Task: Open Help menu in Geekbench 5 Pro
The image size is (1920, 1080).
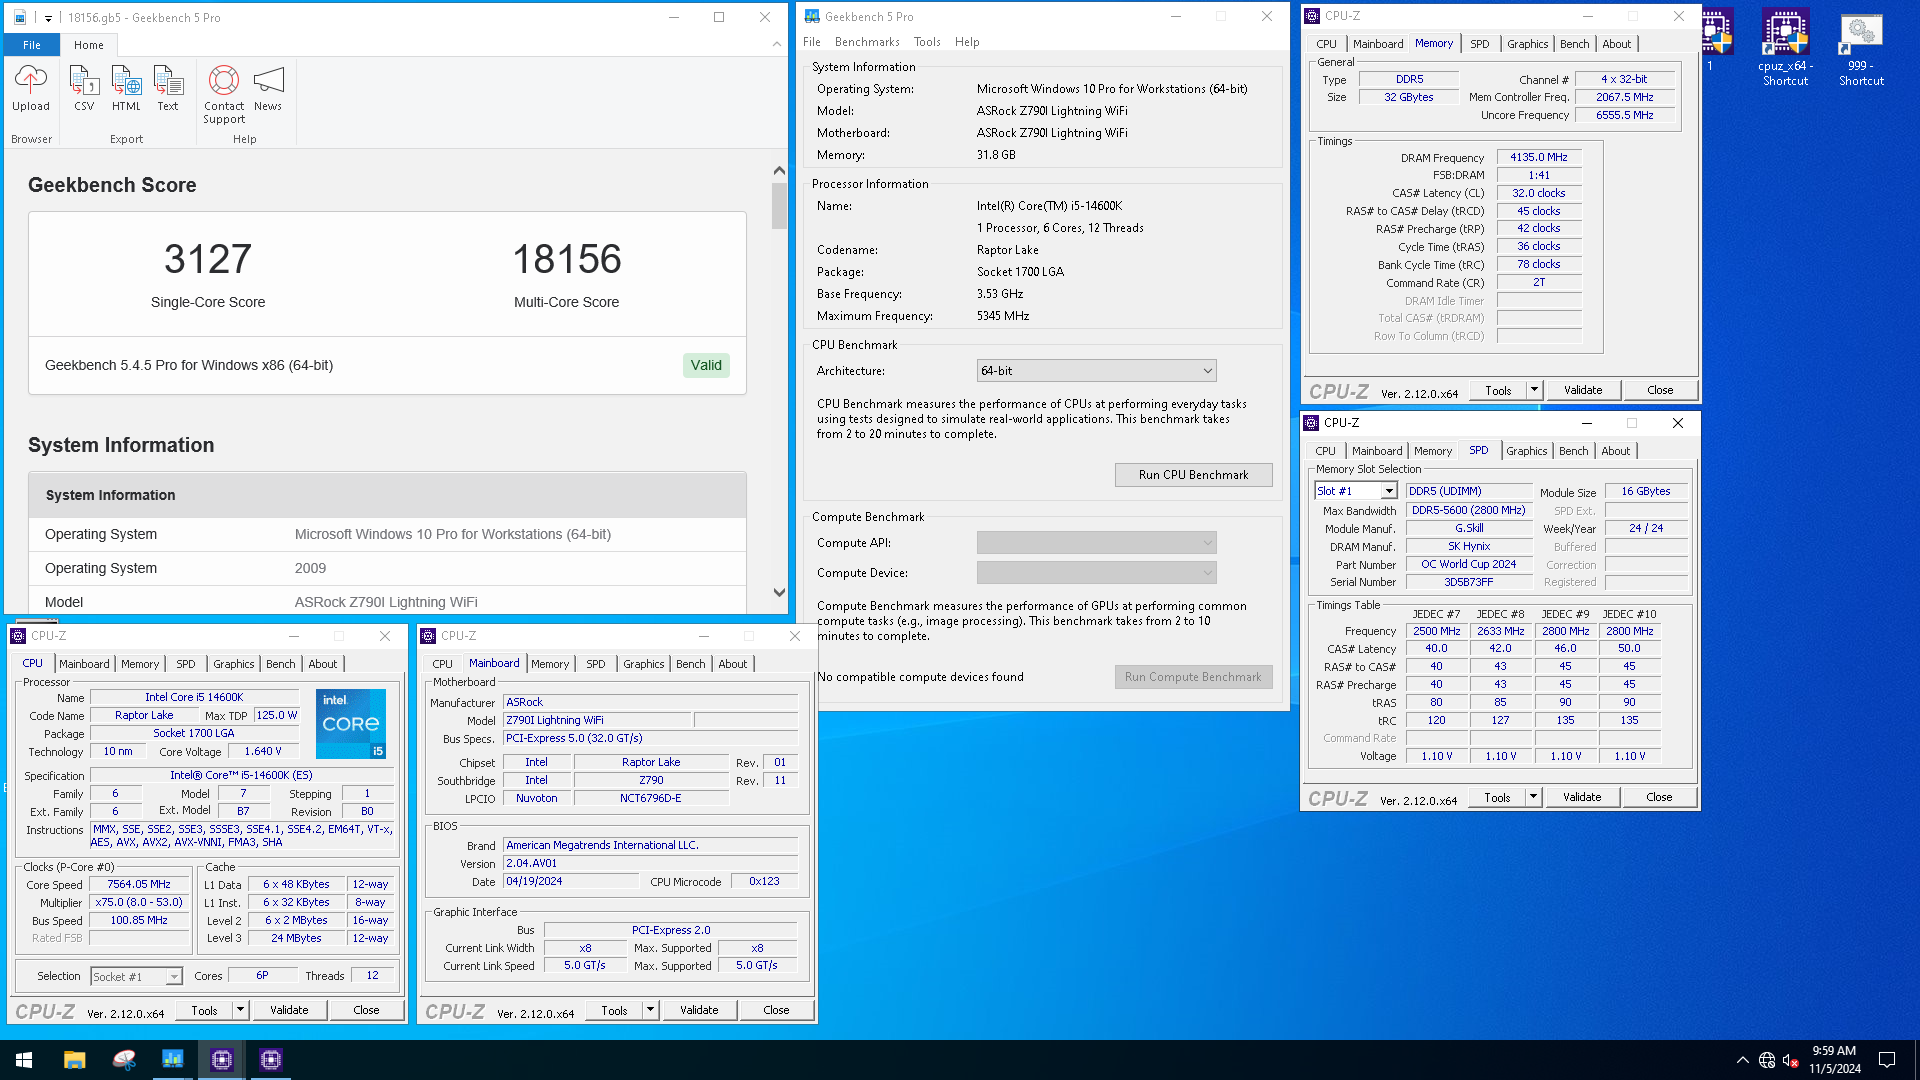Action: (x=967, y=42)
